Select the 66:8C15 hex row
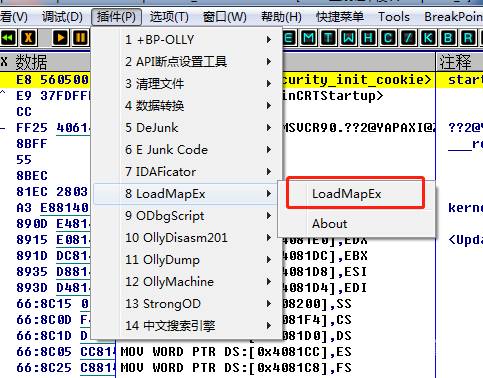Screen dimensions: 483x378 click(x=53, y=304)
